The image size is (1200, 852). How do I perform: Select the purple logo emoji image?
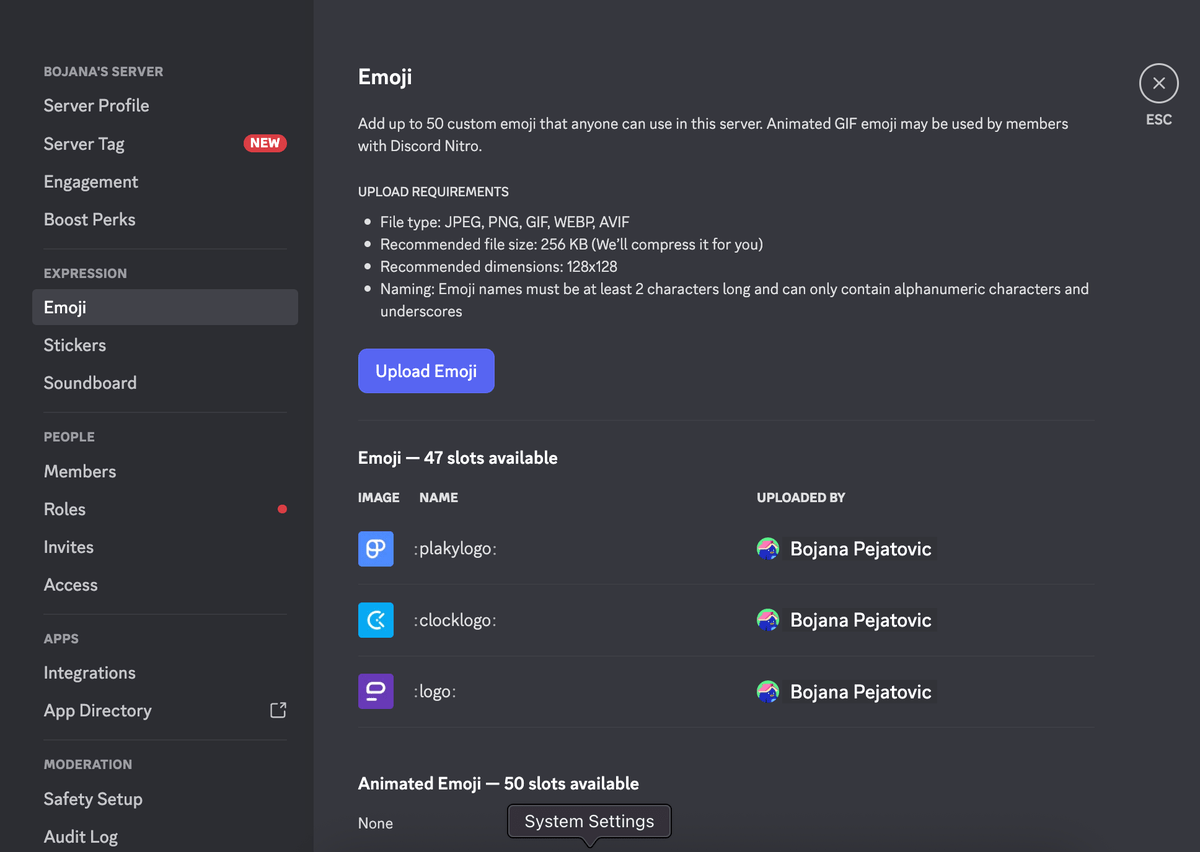(375, 691)
